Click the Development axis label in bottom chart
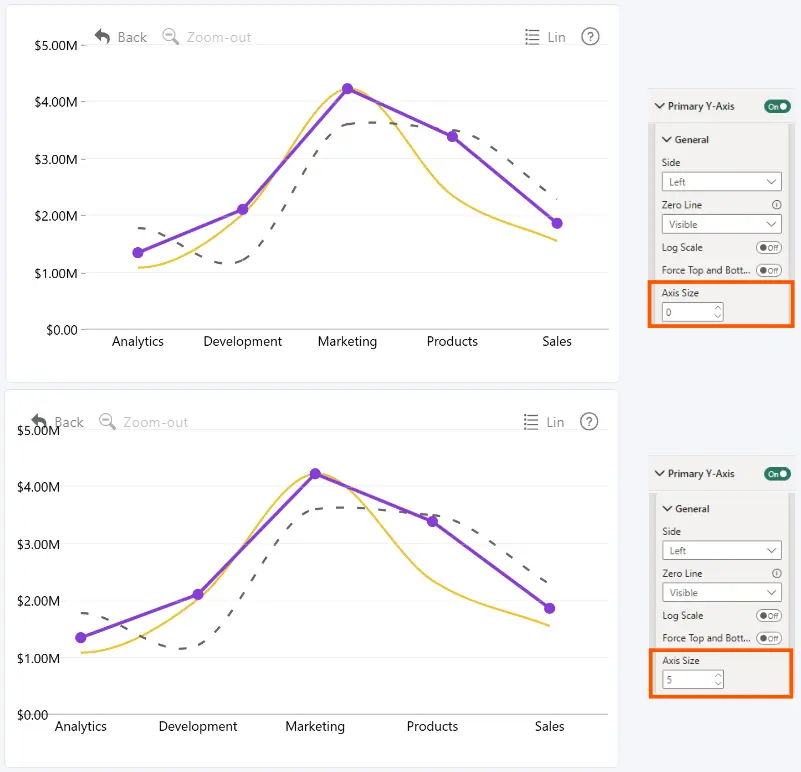Viewport: 801px width, 772px height. pyautogui.click(x=198, y=726)
